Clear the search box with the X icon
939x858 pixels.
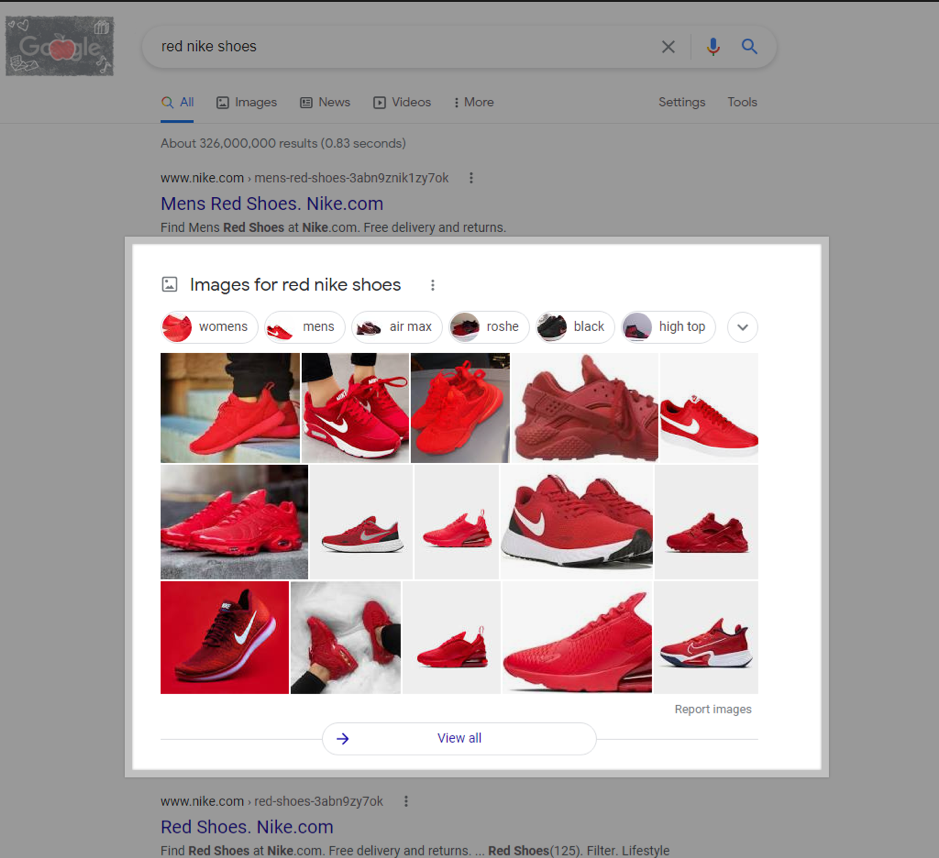point(668,47)
